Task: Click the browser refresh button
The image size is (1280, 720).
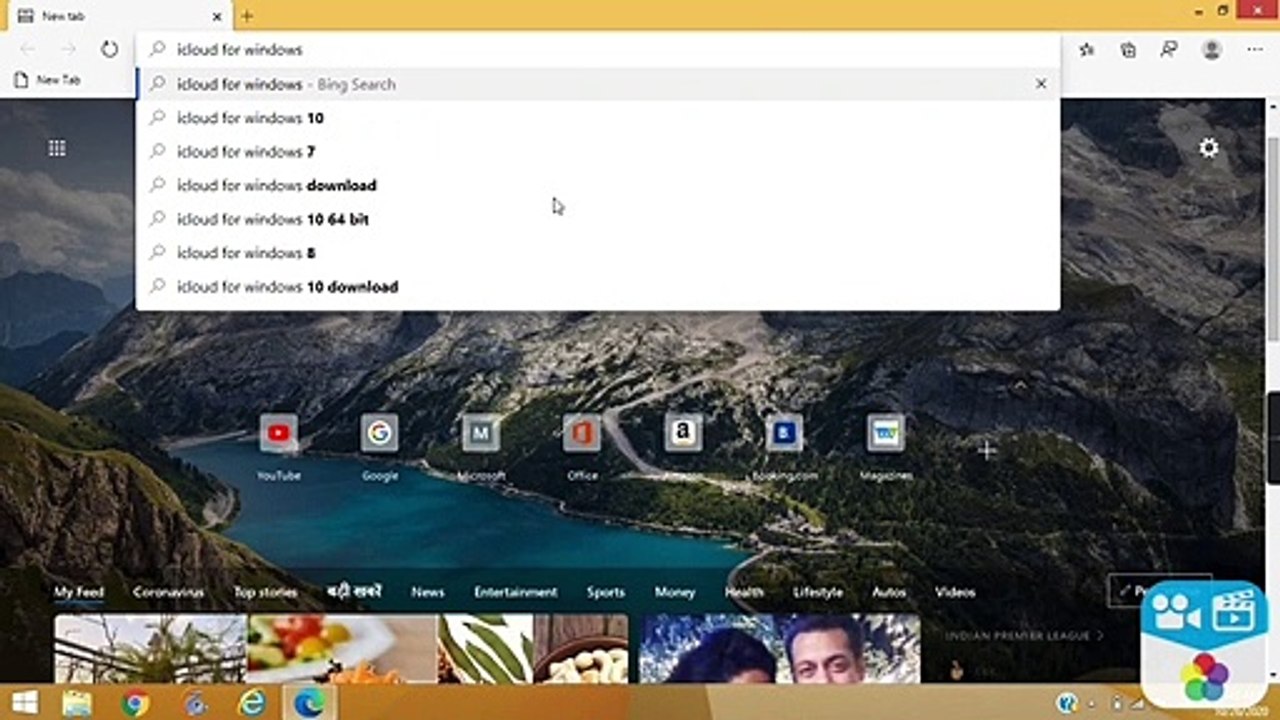Action: point(109,49)
